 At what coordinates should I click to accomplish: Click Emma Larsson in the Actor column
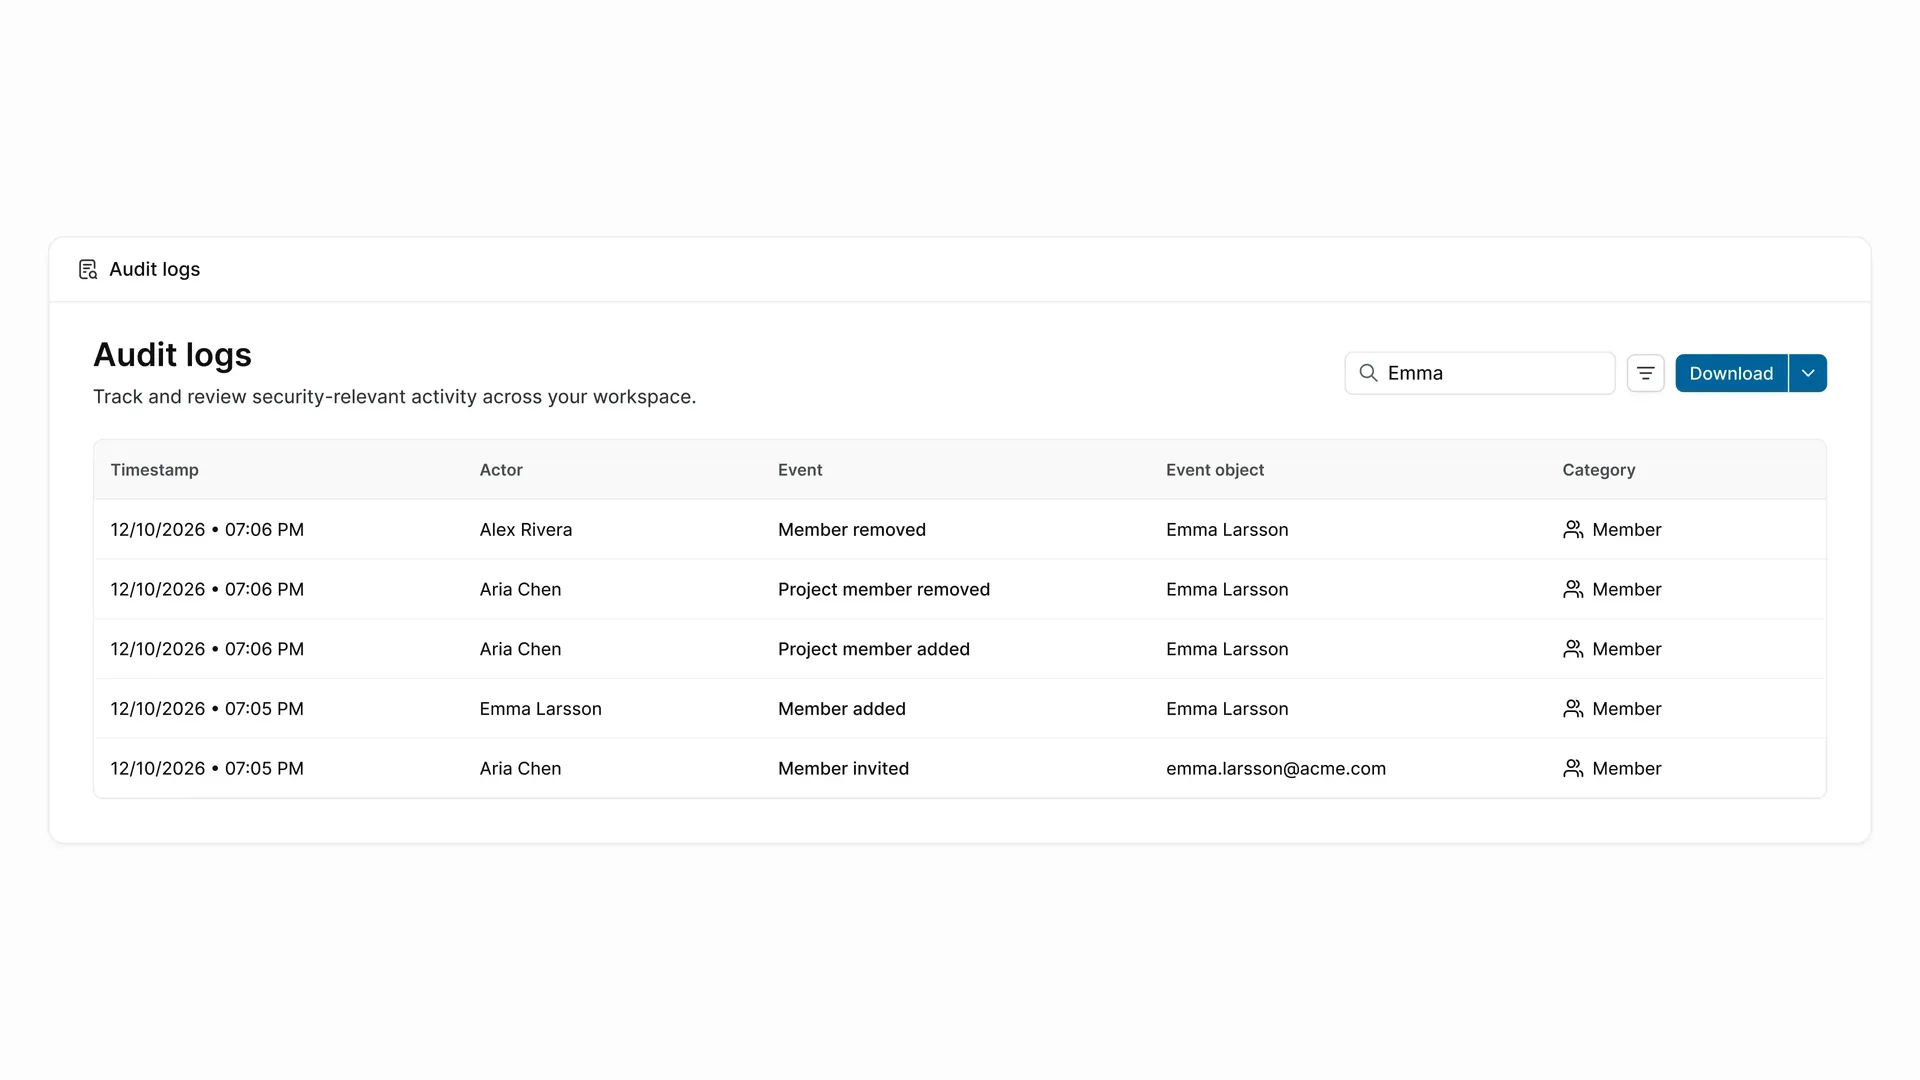click(541, 709)
